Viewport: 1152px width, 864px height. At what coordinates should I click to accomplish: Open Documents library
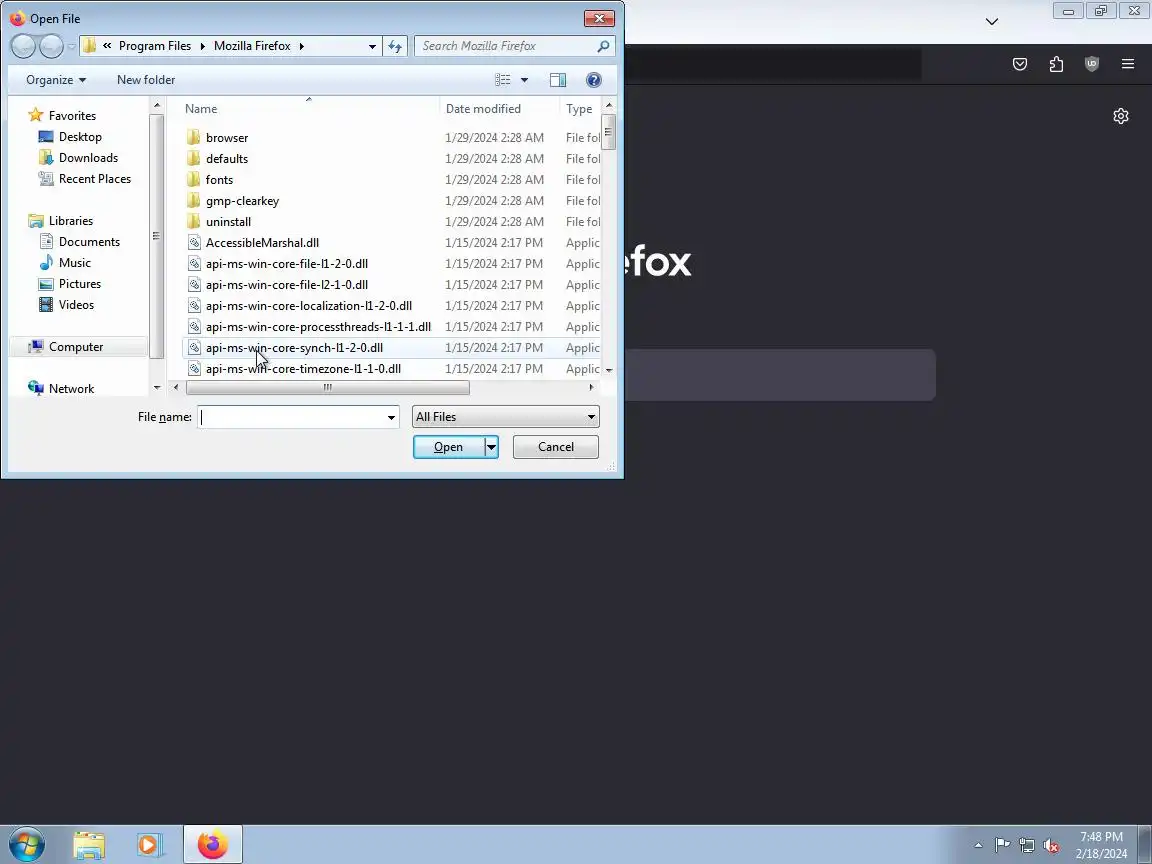89,242
